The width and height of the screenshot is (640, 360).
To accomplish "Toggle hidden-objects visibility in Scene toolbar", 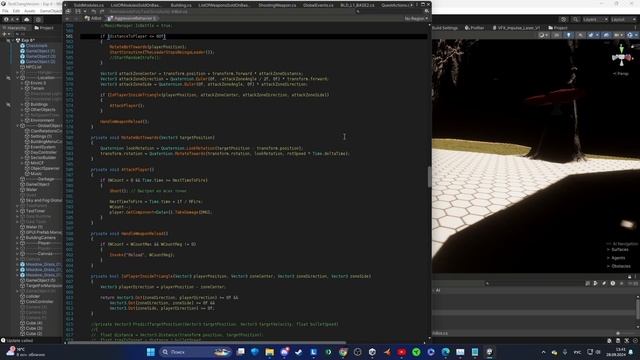I will [606, 35].
